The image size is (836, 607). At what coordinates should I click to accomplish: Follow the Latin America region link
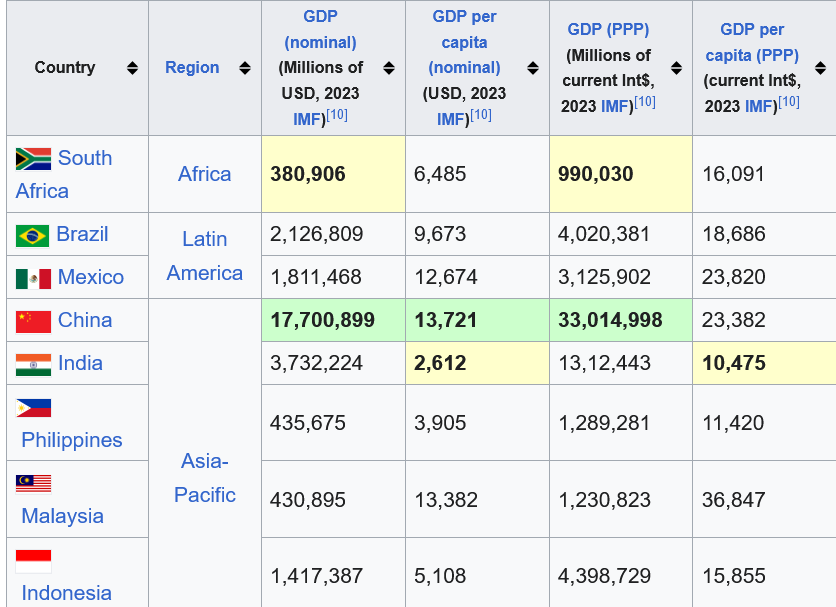click(x=204, y=256)
